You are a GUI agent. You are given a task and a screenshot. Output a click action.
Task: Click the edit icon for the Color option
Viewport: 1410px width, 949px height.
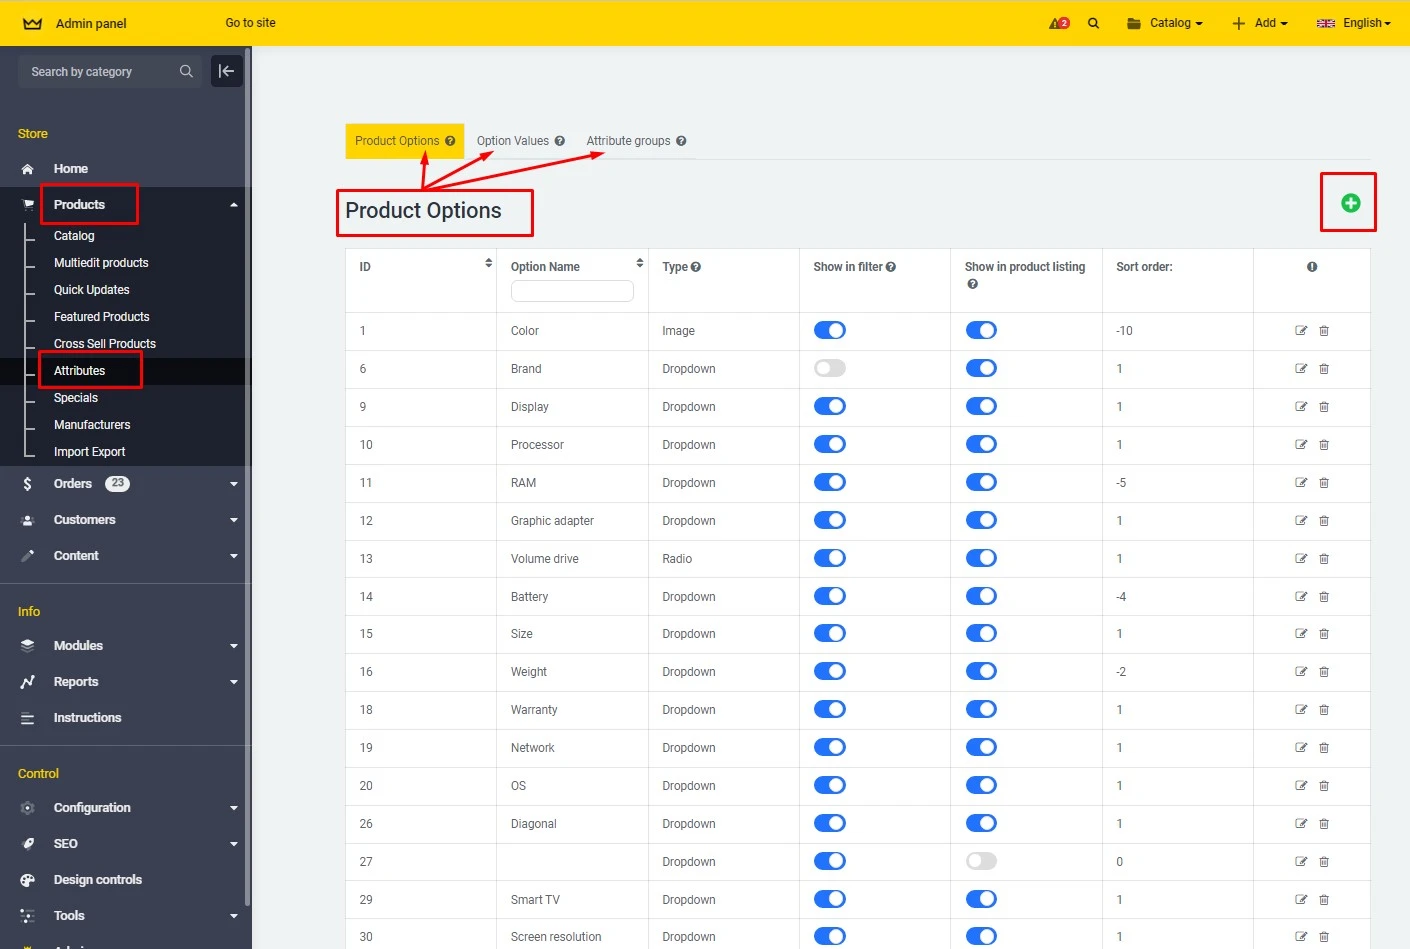click(x=1300, y=330)
